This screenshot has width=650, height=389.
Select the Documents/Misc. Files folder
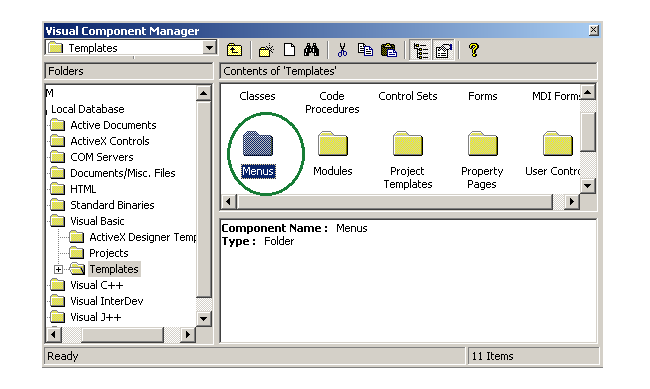(123, 173)
